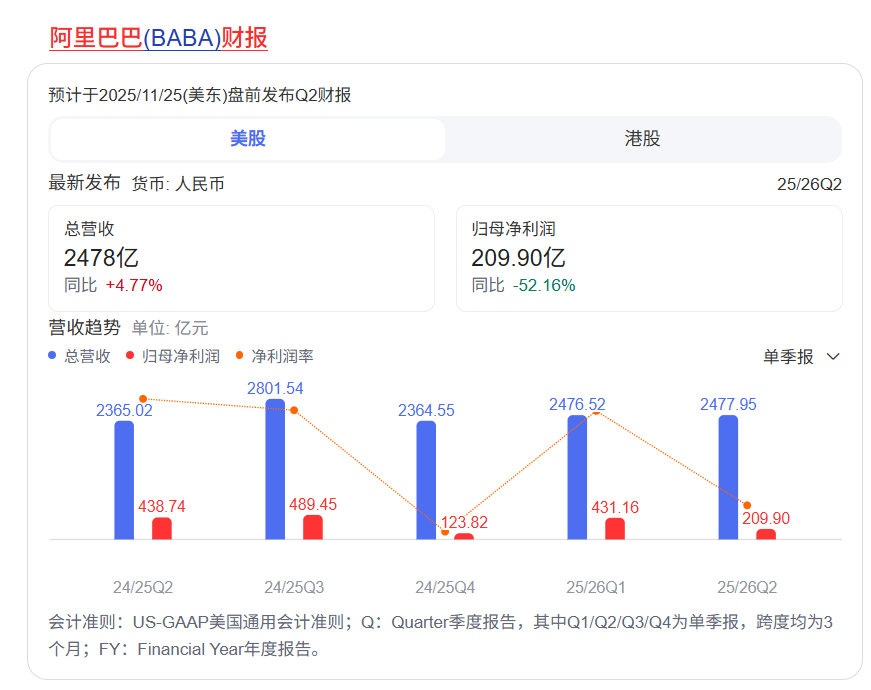Click the 123.82 net profit bar

[464, 536]
